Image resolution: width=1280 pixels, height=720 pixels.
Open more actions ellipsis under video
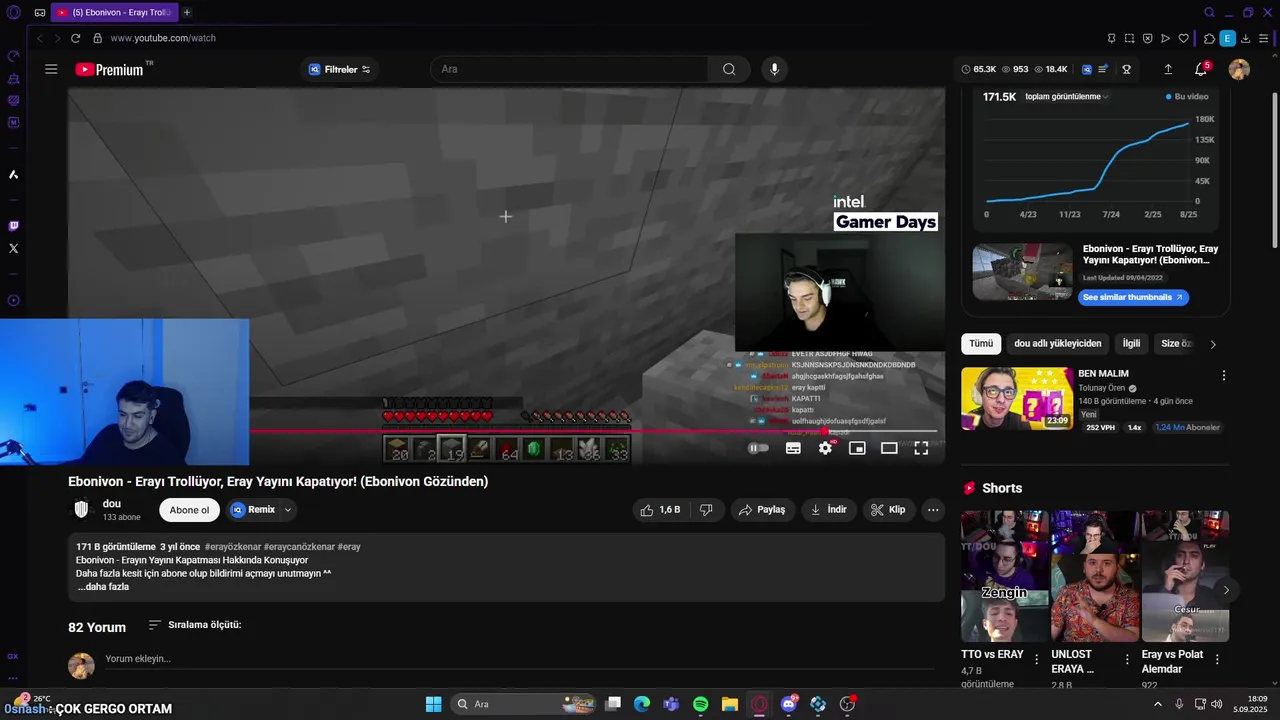coord(933,510)
